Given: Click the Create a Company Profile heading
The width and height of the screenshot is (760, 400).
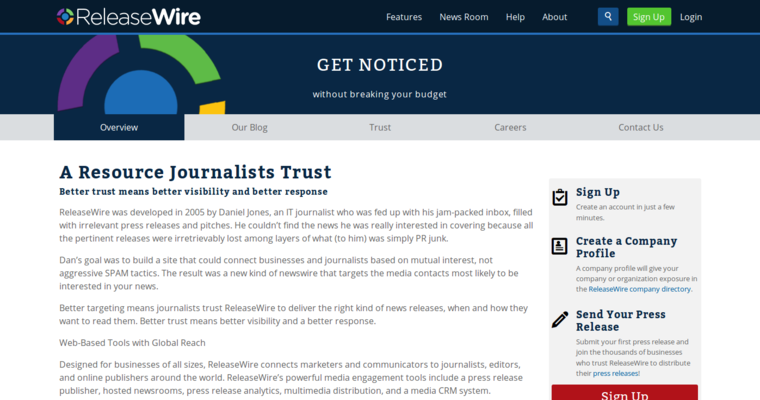Looking at the screenshot, I should [x=626, y=247].
